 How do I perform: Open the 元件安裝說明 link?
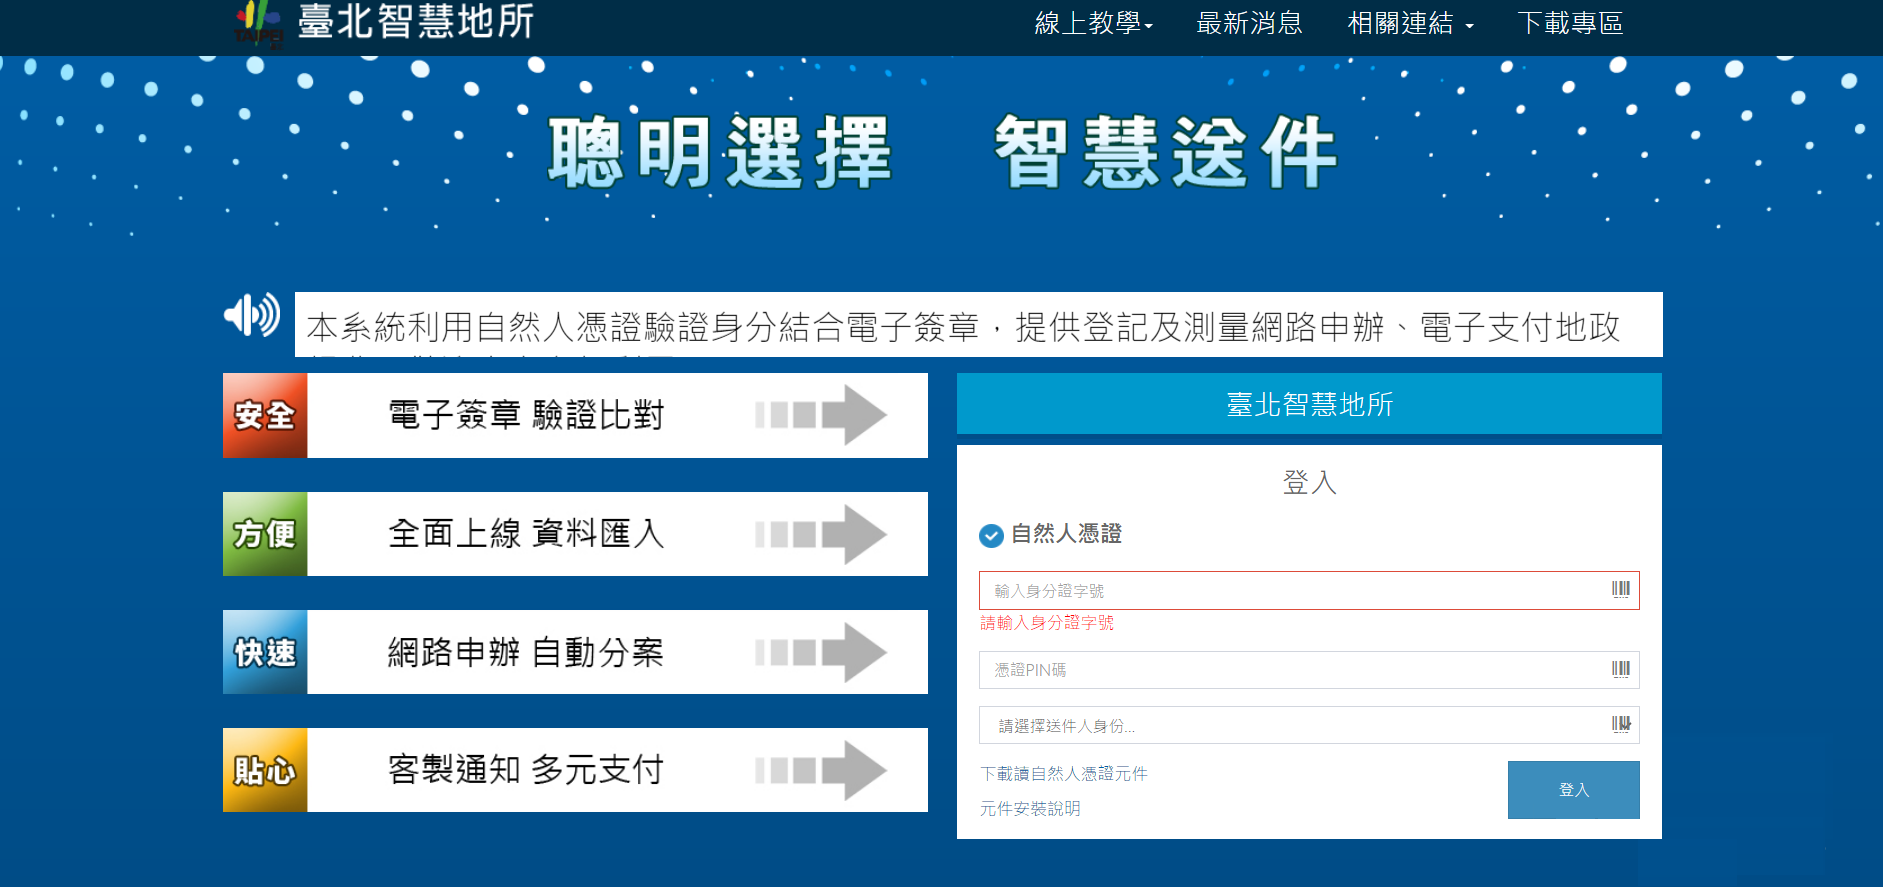(1030, 809)
